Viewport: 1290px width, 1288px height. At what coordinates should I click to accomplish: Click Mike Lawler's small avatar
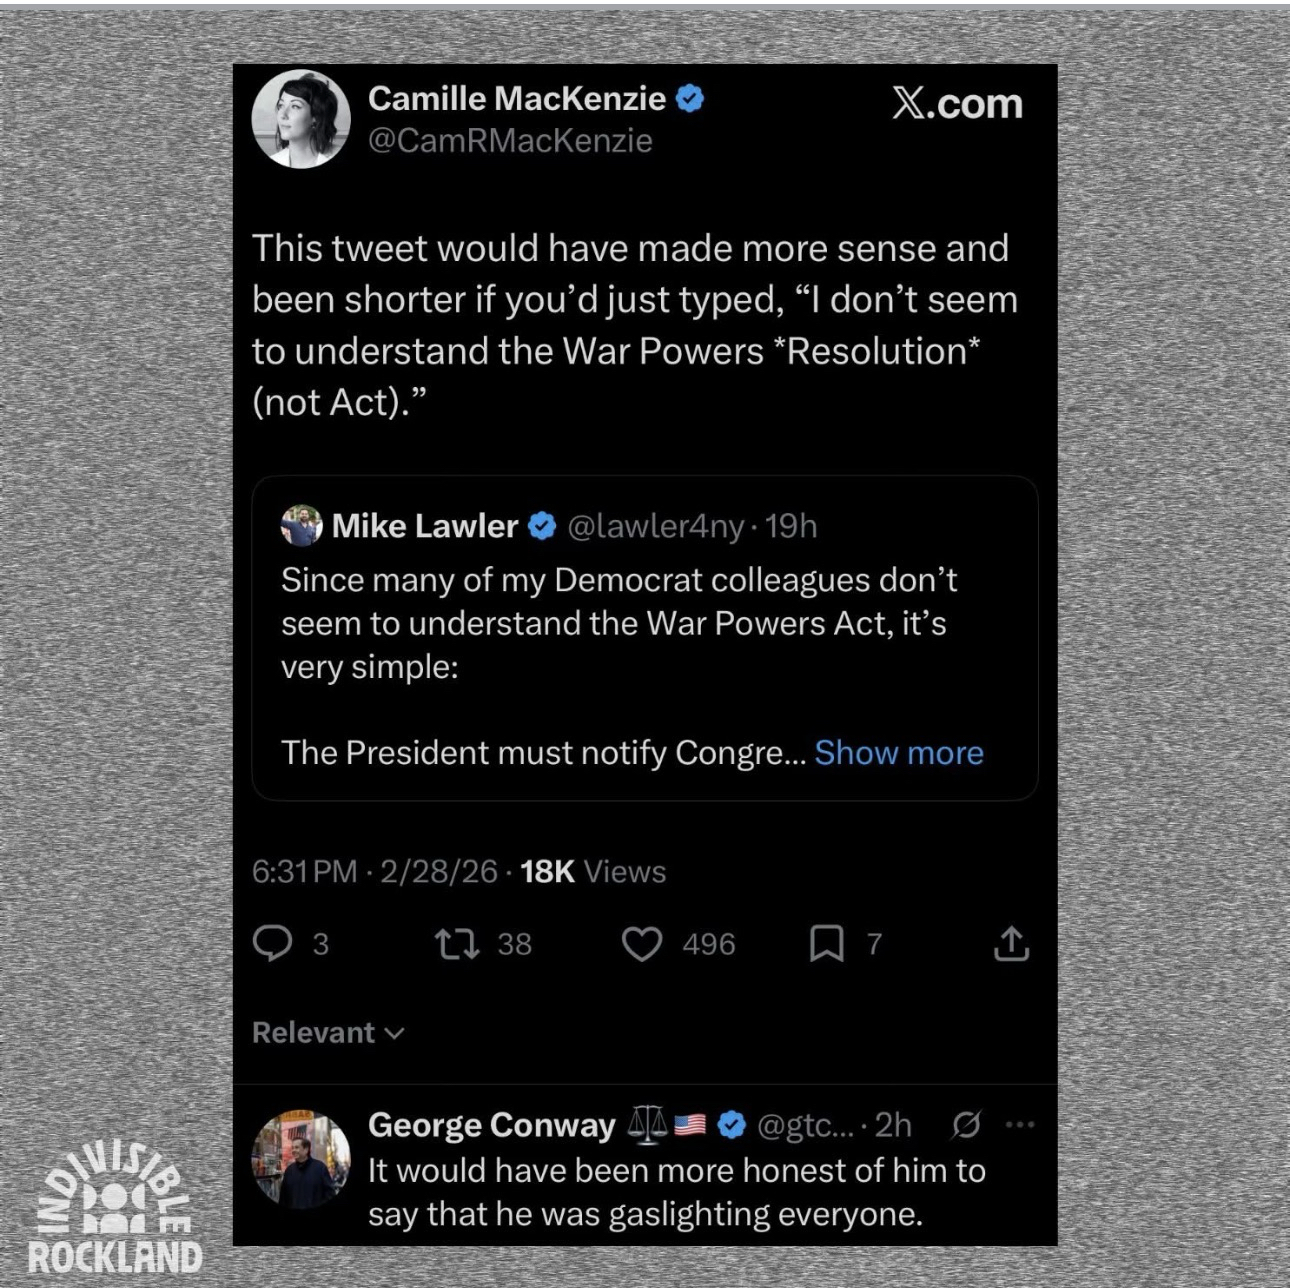[301, 526]
